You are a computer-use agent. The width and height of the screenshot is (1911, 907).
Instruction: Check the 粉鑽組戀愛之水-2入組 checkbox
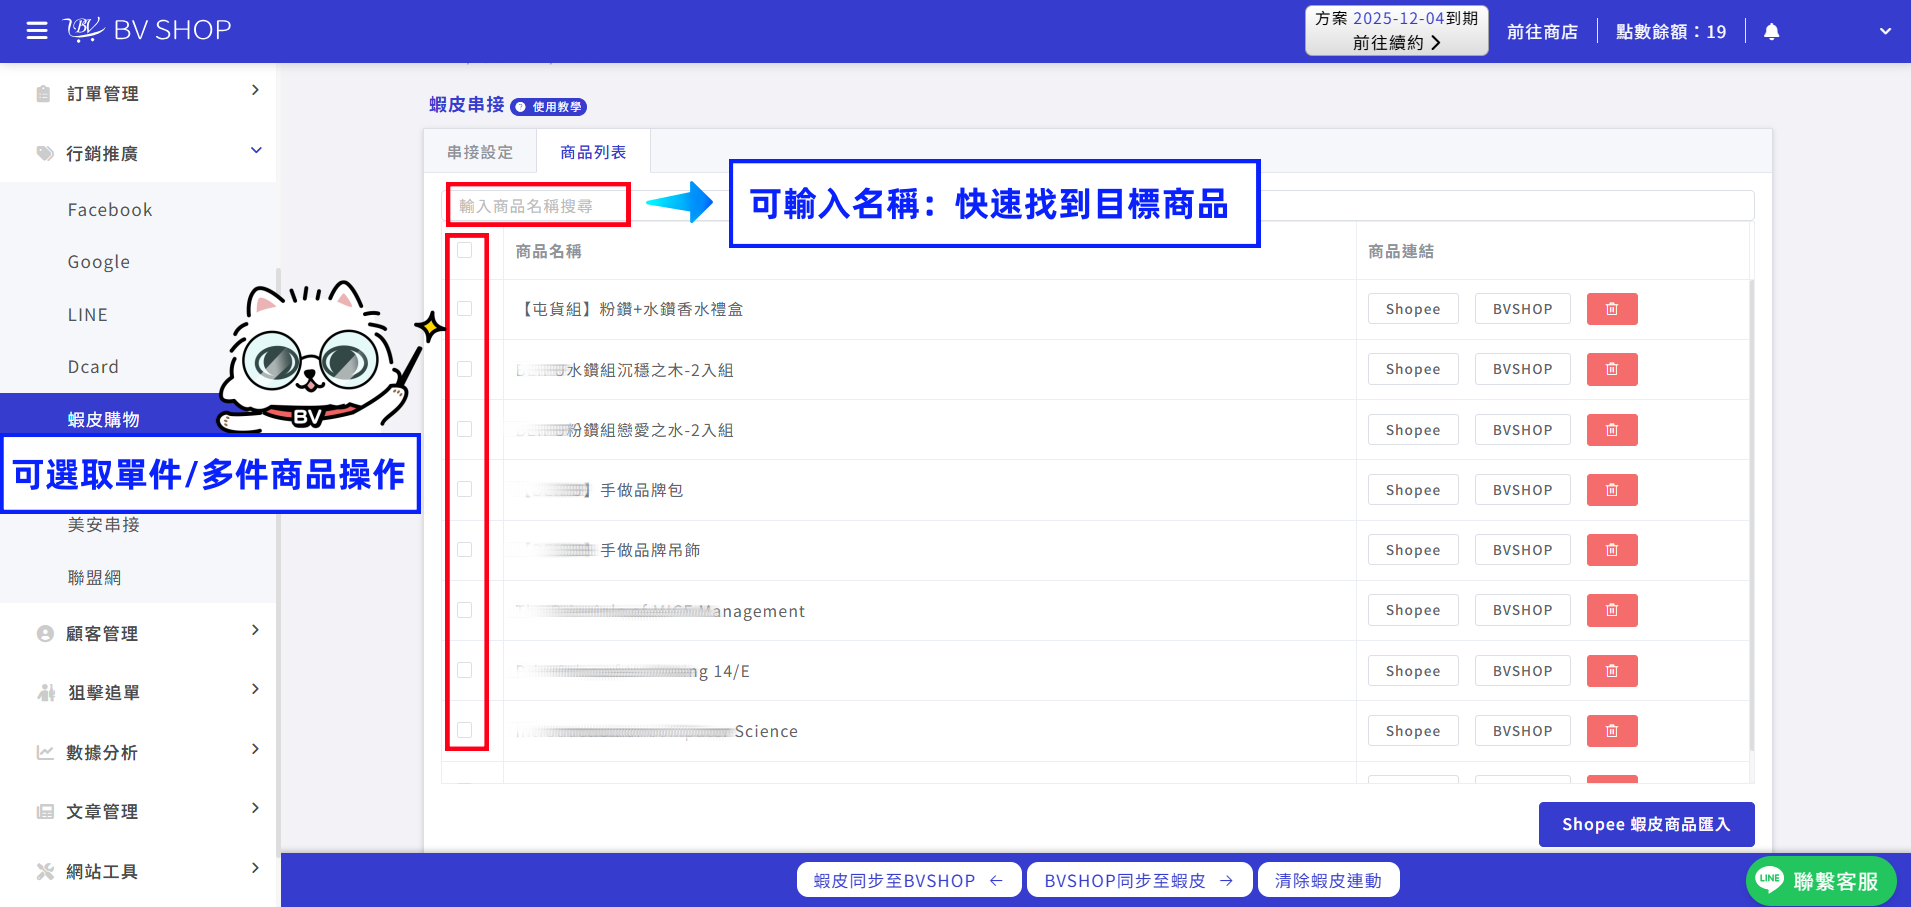pyautogui.click(x=465, y=429)
